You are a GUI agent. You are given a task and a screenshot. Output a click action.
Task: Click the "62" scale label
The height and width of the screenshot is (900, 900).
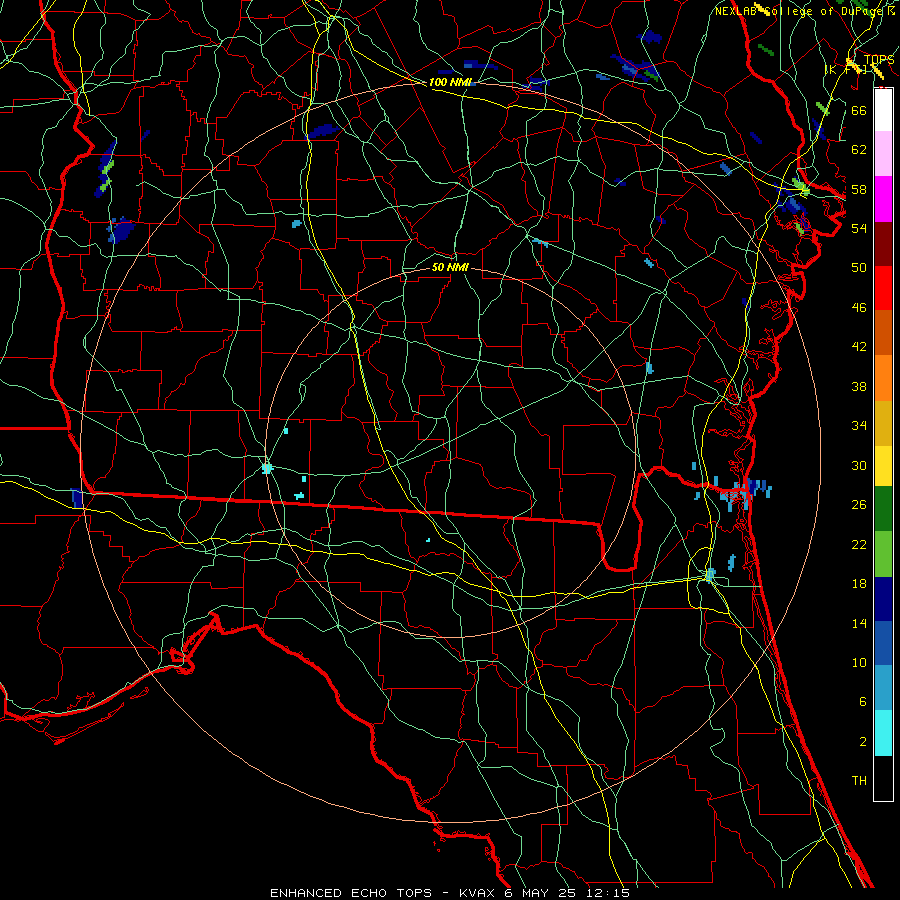click(x=859, y=150)
